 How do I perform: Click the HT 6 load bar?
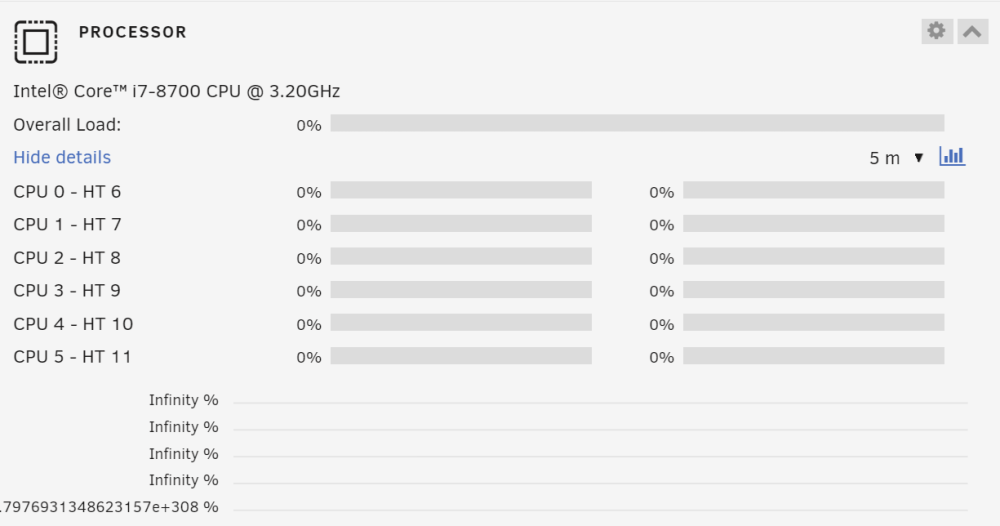(x=814, y=190)
